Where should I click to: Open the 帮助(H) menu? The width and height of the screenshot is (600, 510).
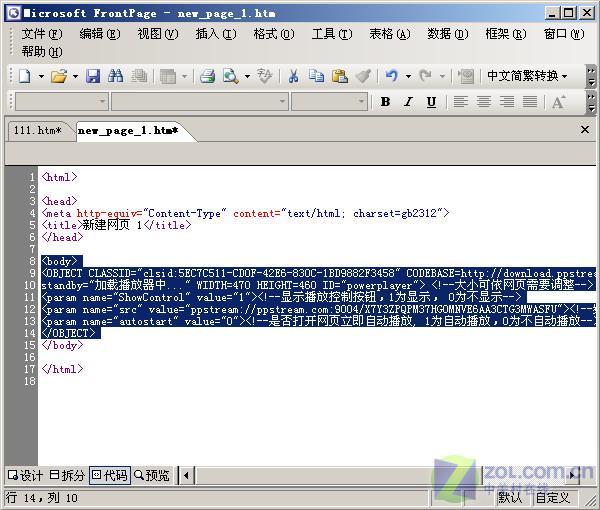pos(41,51)
